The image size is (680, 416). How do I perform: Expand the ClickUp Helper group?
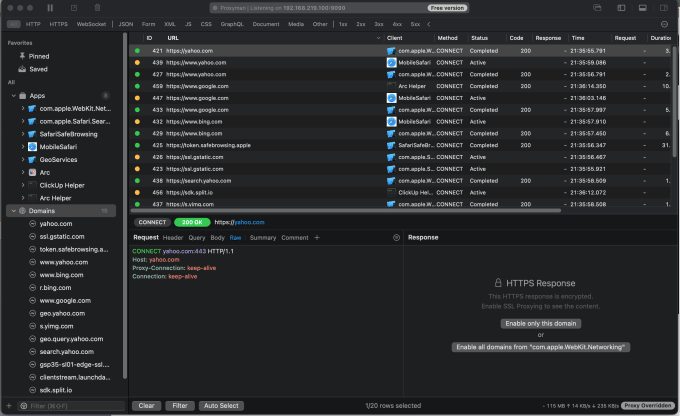pyautogui.click(x=23, y=185)
